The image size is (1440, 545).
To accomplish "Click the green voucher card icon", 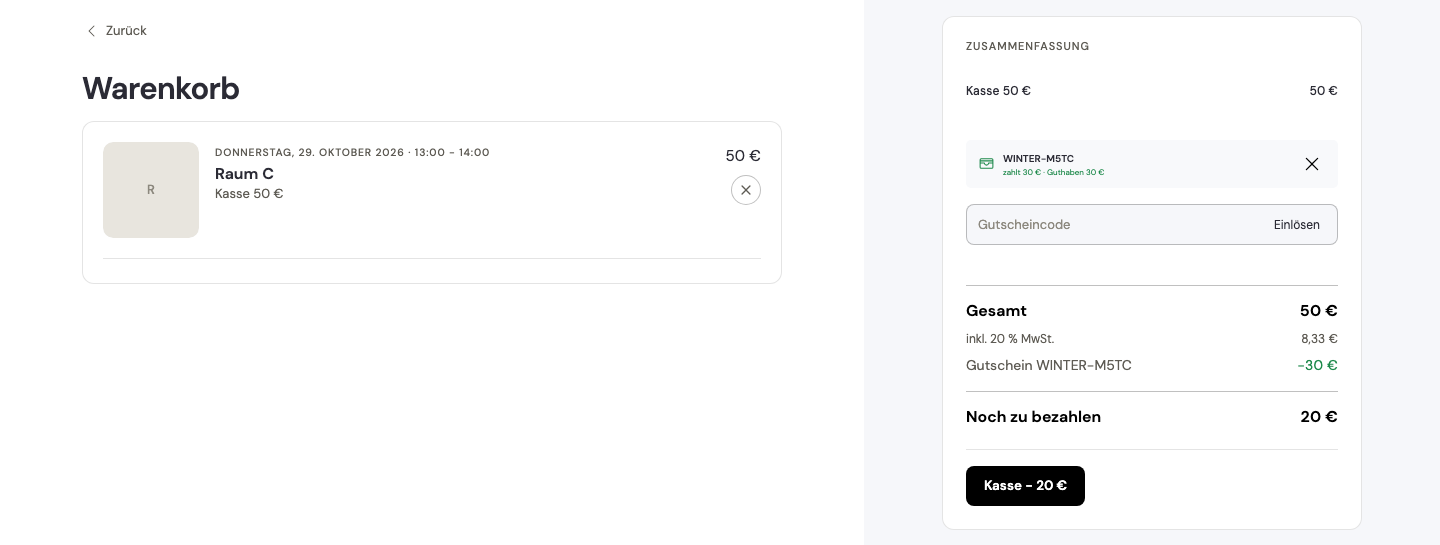I will (x=986, y=164).
